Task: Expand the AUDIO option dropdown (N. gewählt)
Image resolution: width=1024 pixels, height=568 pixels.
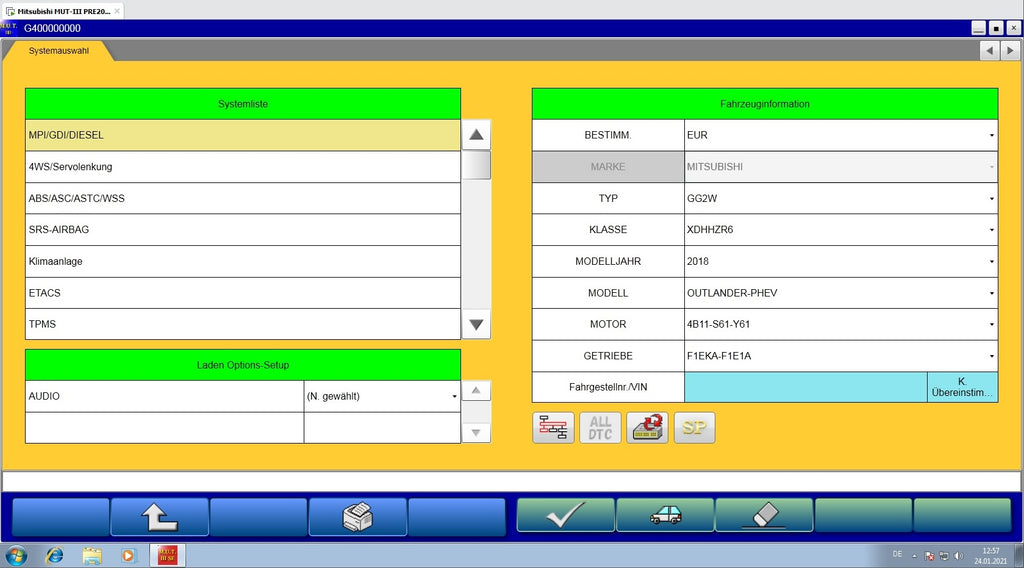Action: click(382, 397)
